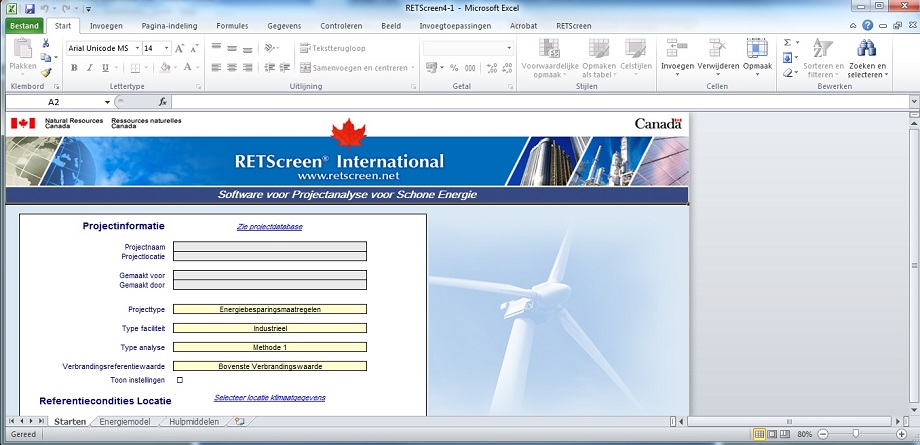
Task: Click the fill color paint bucket icon
Action: coord(165,68)
